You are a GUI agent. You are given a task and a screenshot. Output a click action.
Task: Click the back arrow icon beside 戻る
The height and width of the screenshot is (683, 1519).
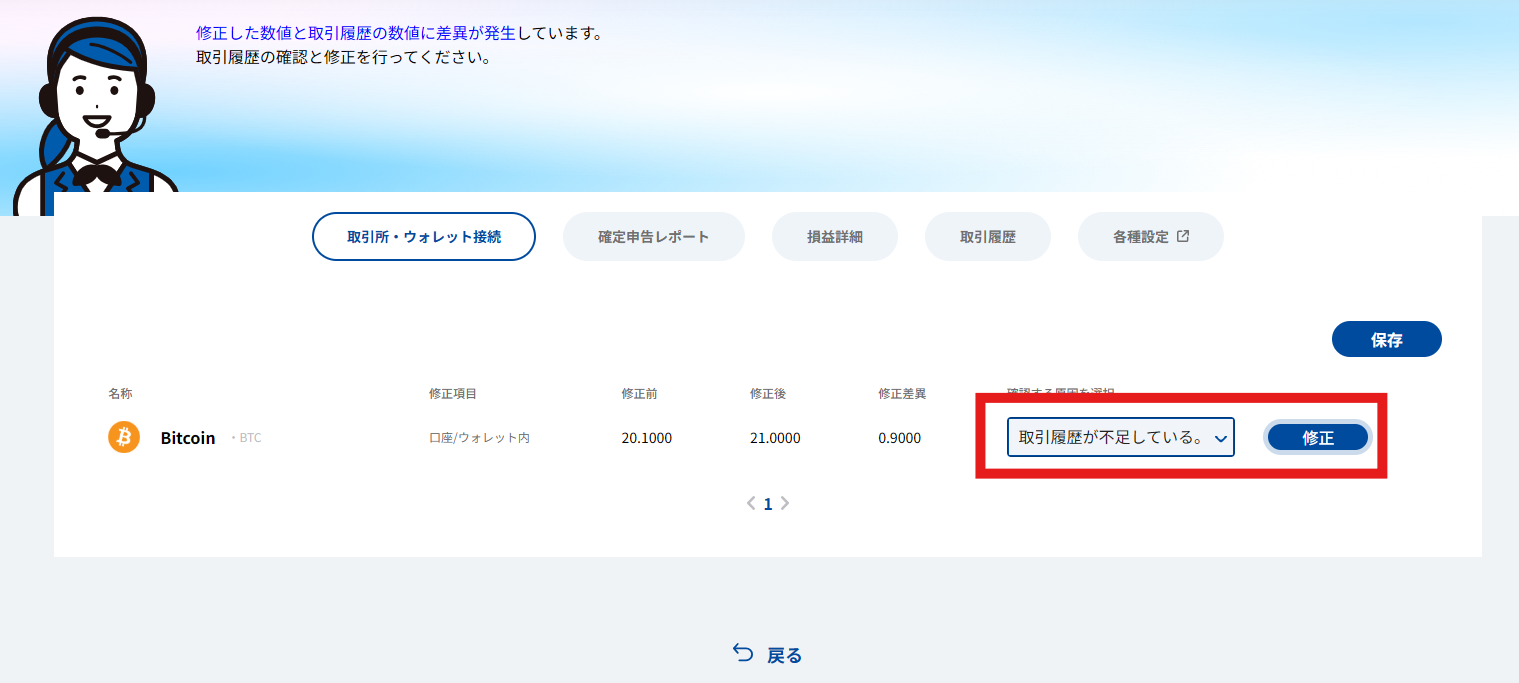pyautogui.click(x=743, y=654)
